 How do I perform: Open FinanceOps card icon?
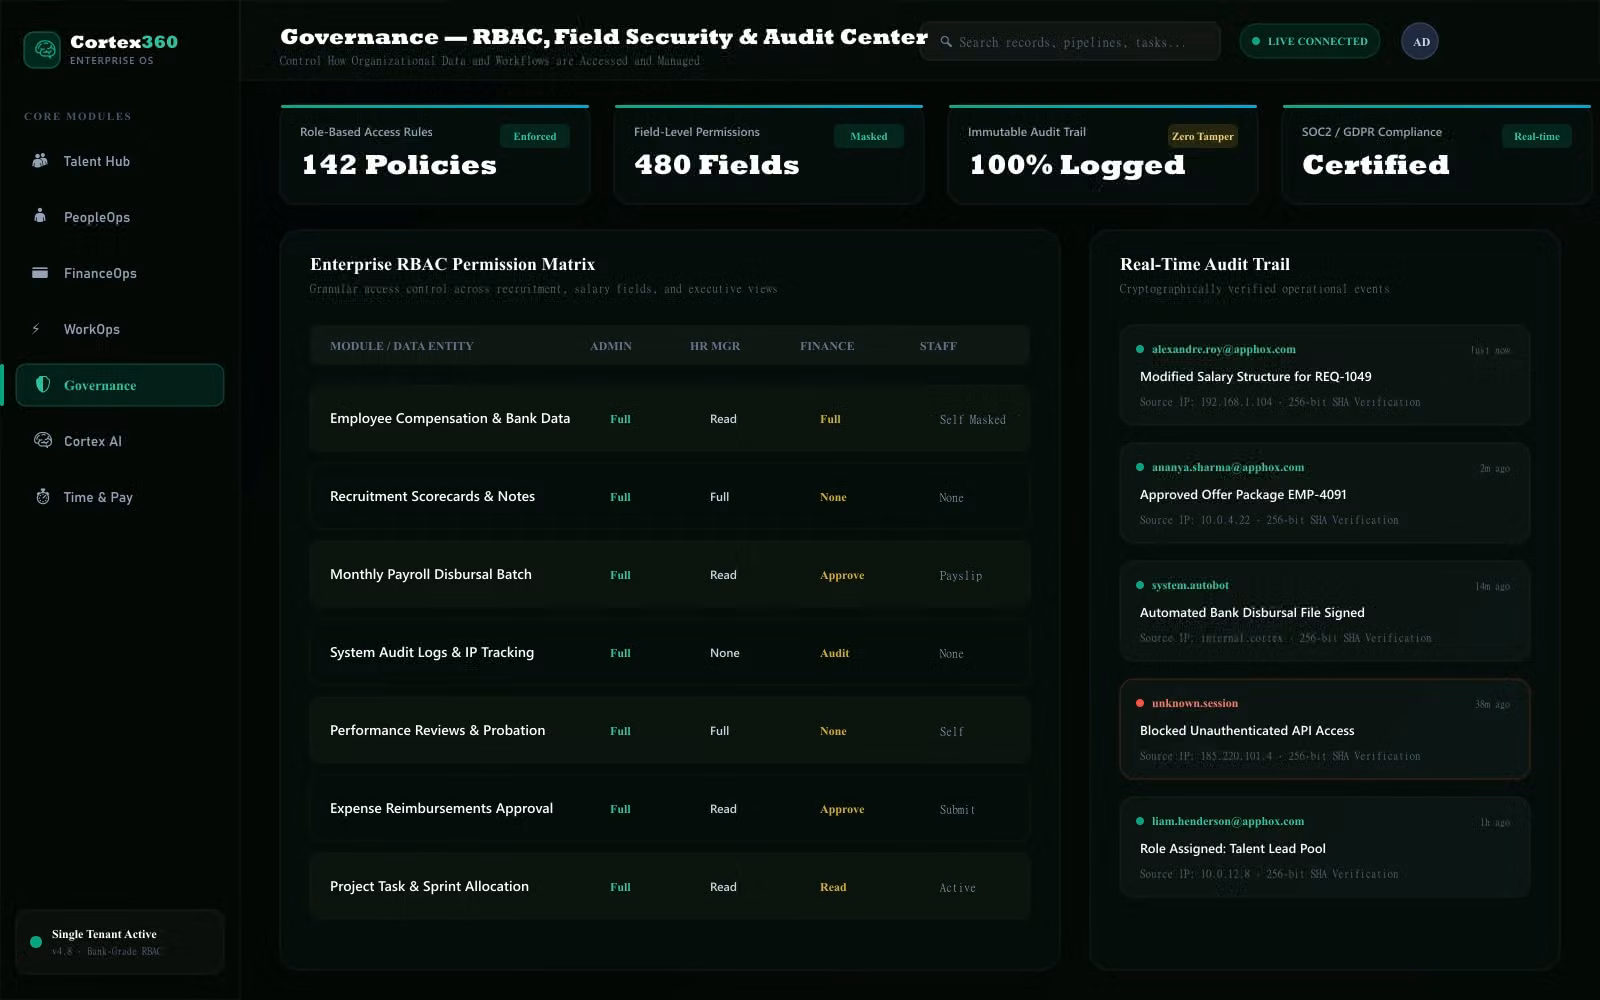[40, 272]
